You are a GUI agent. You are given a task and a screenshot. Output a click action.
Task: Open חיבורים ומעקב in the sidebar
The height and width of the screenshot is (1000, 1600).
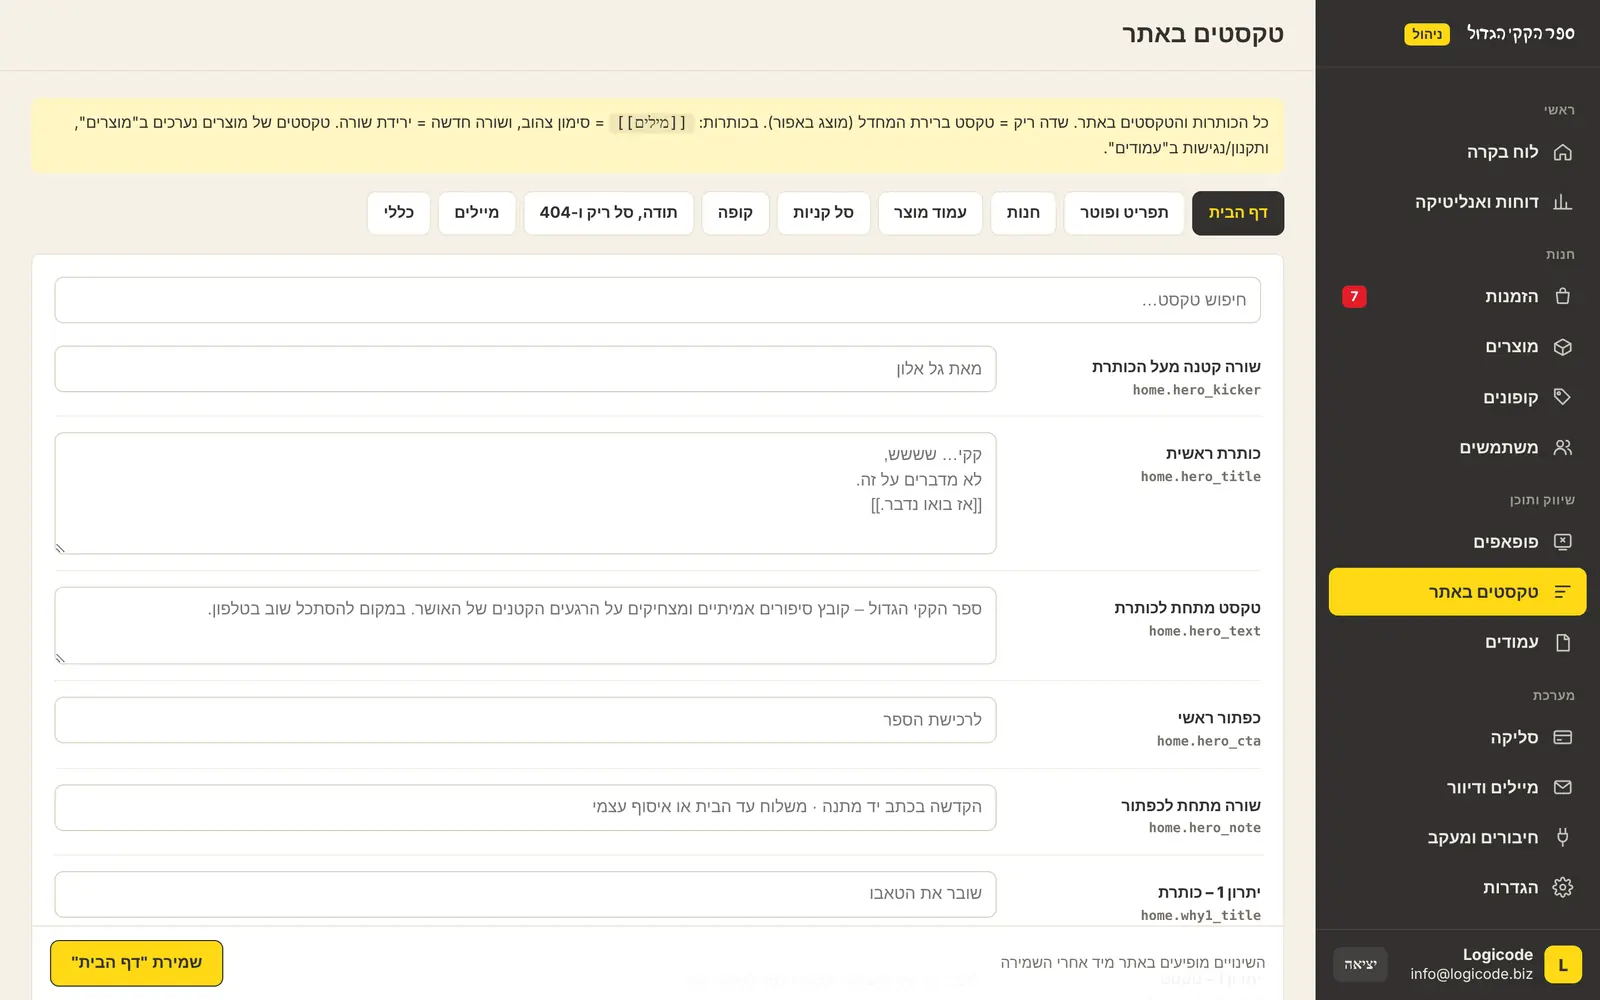tap(1458, 837)
